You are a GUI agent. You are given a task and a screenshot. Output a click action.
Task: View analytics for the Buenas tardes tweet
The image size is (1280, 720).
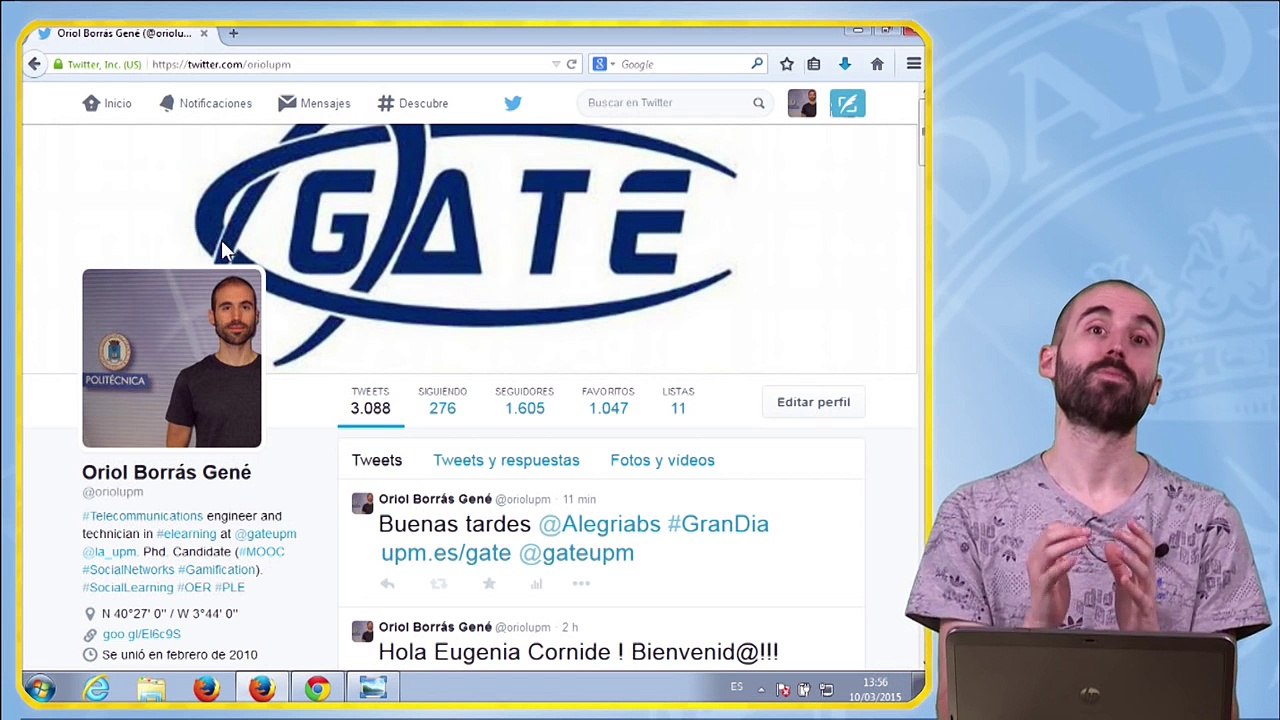pos(536,584)
